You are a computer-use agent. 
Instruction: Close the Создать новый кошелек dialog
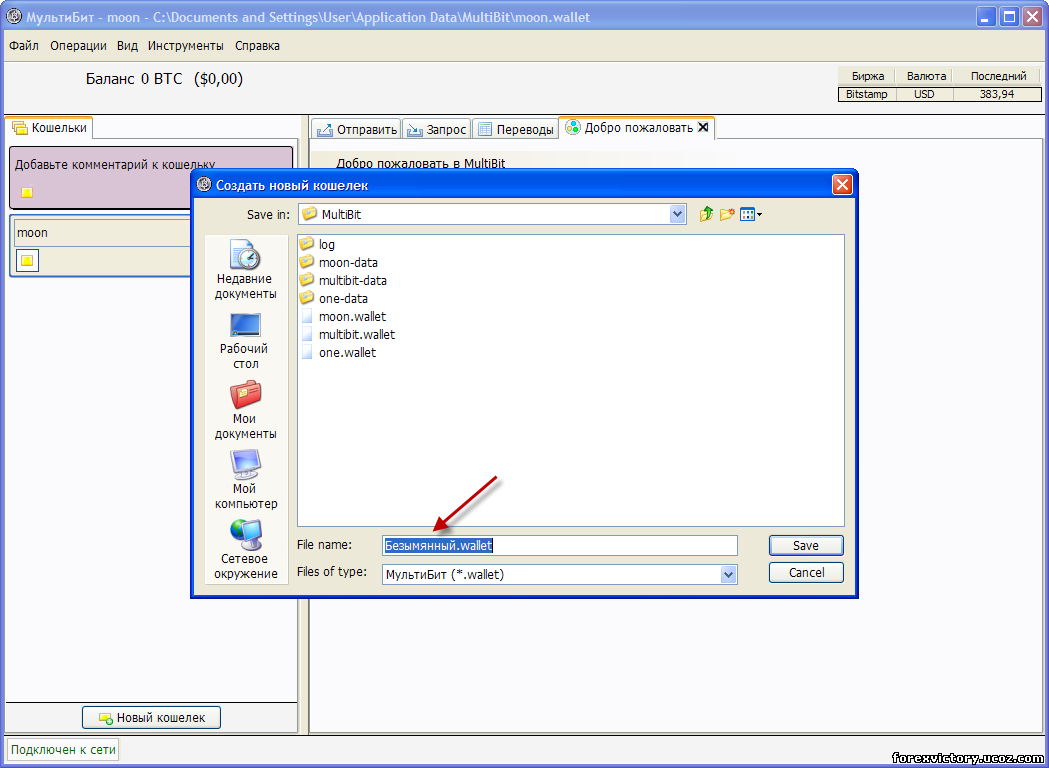pyautogui.click(x=842, y=185)
